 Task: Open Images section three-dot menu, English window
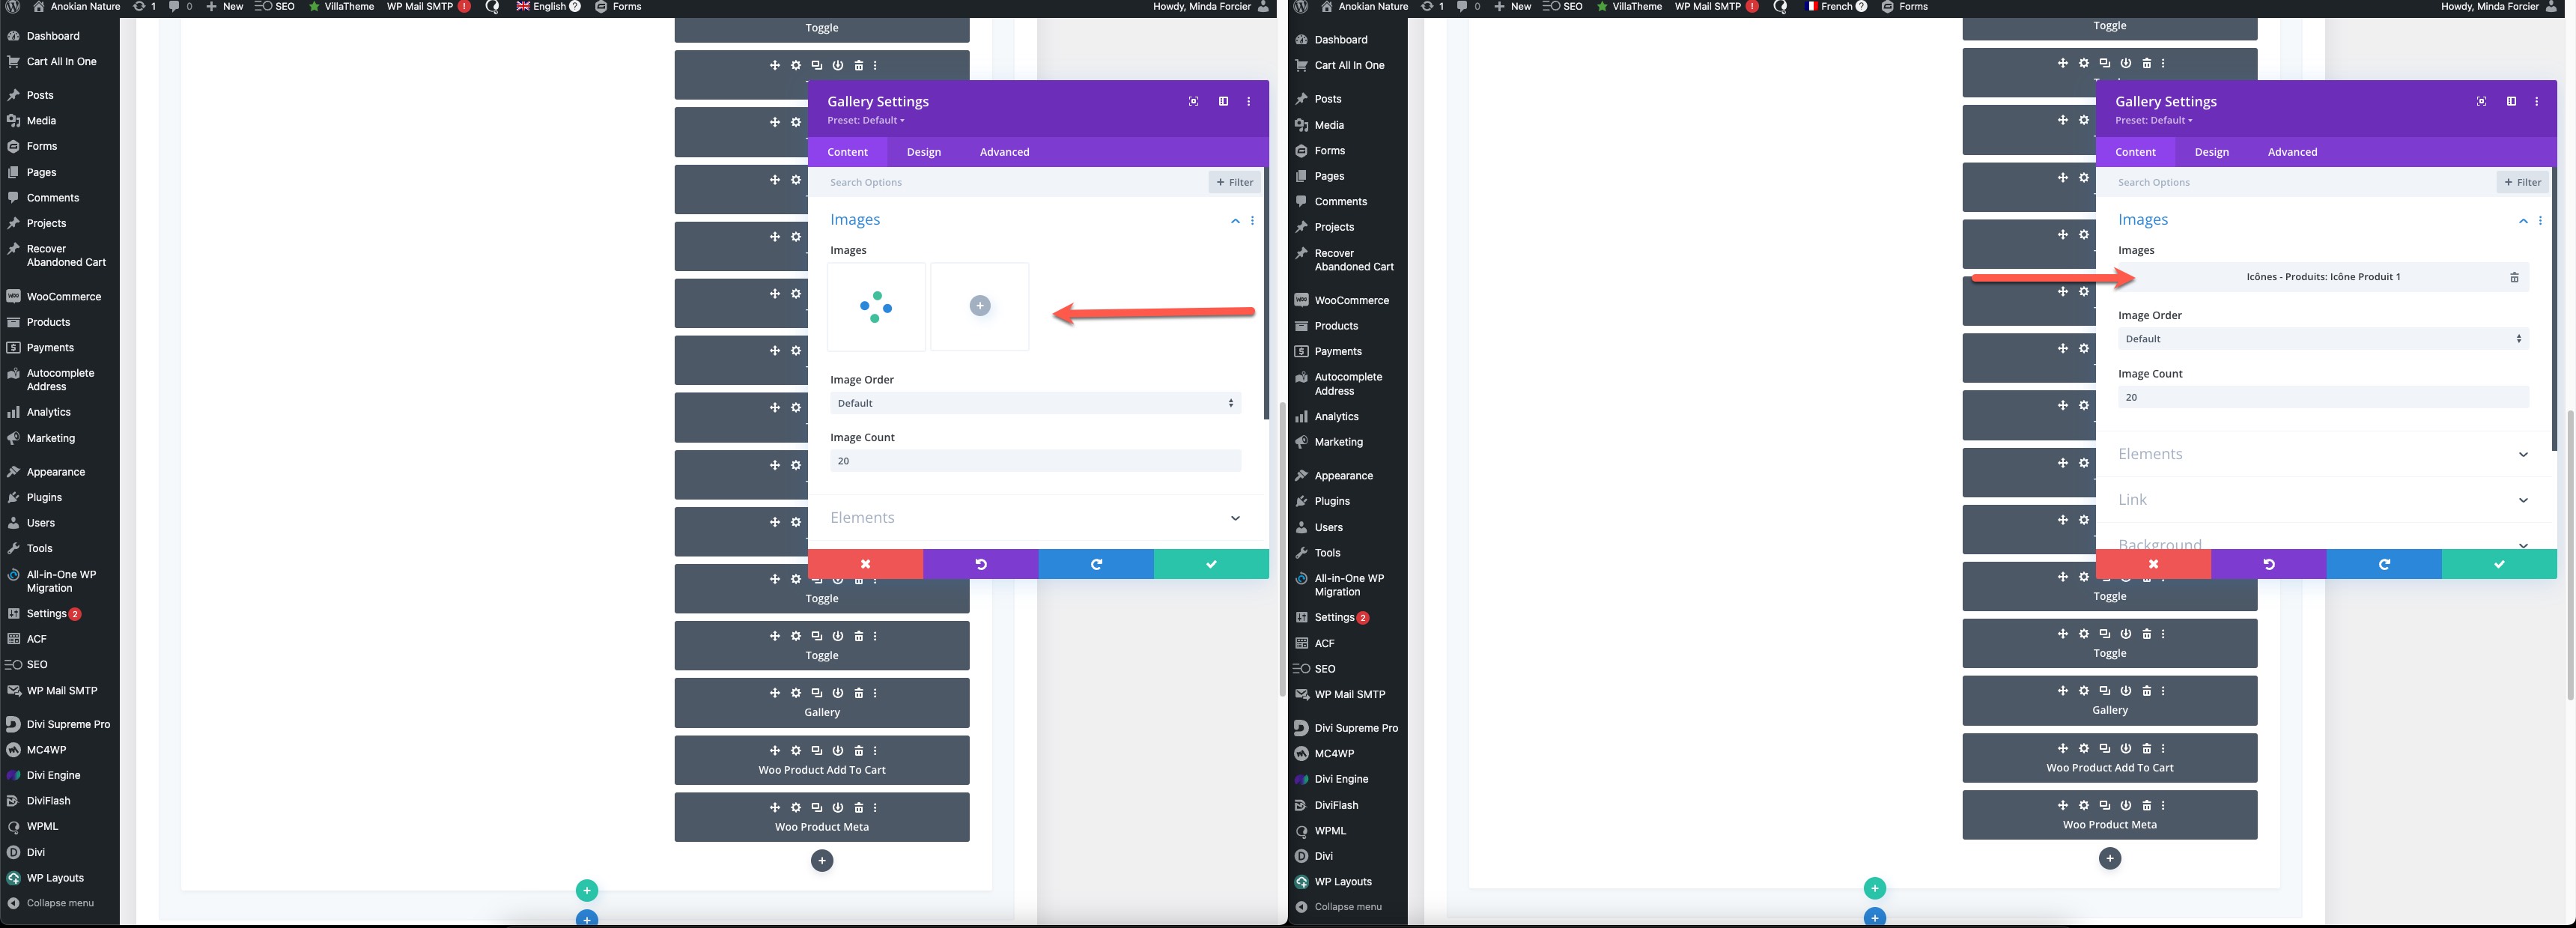1252,220
